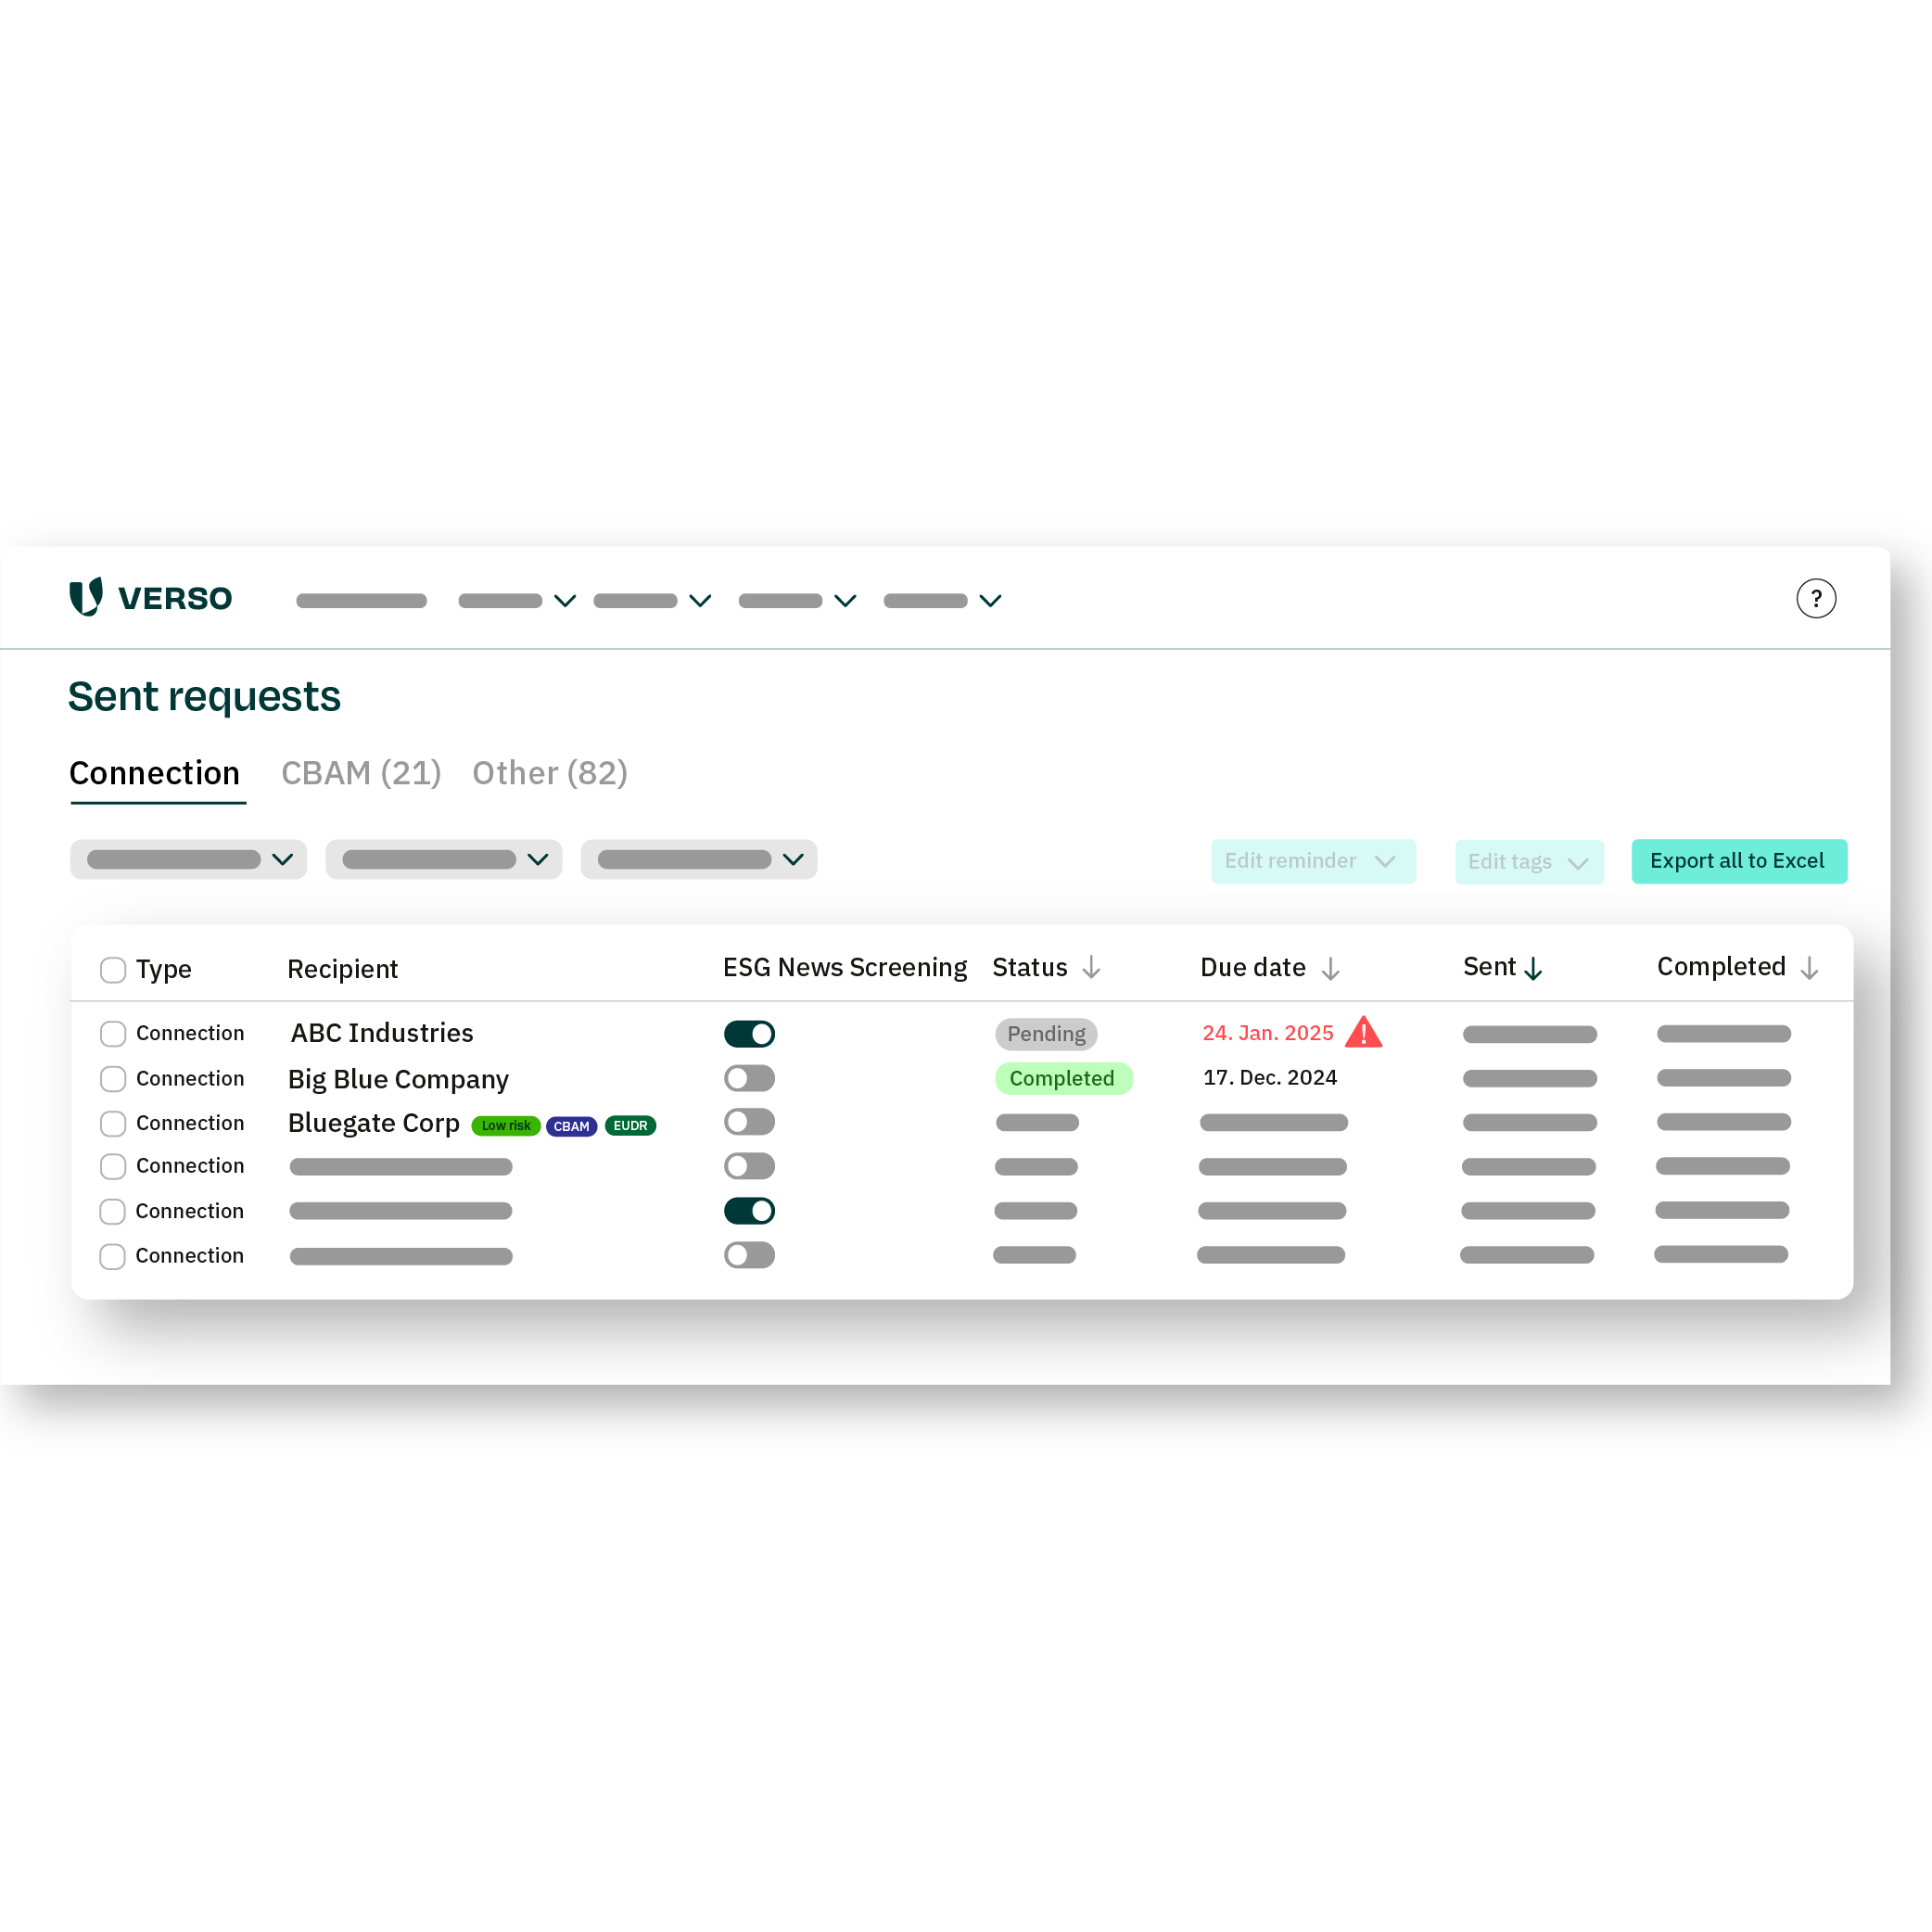This screenshot has width=1932, height=1932.
Task: Sort the Due date column descending
Action: coord(1330,968)
